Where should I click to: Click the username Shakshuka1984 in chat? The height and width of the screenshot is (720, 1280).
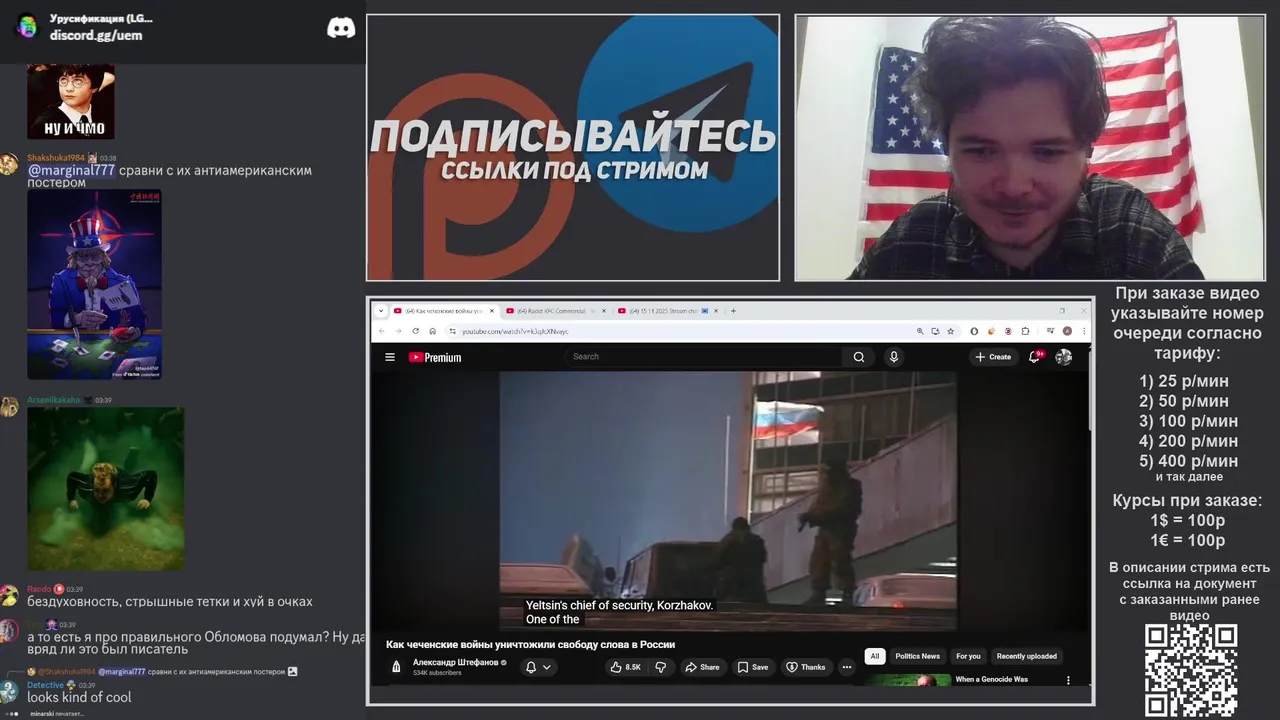point(56,158)
